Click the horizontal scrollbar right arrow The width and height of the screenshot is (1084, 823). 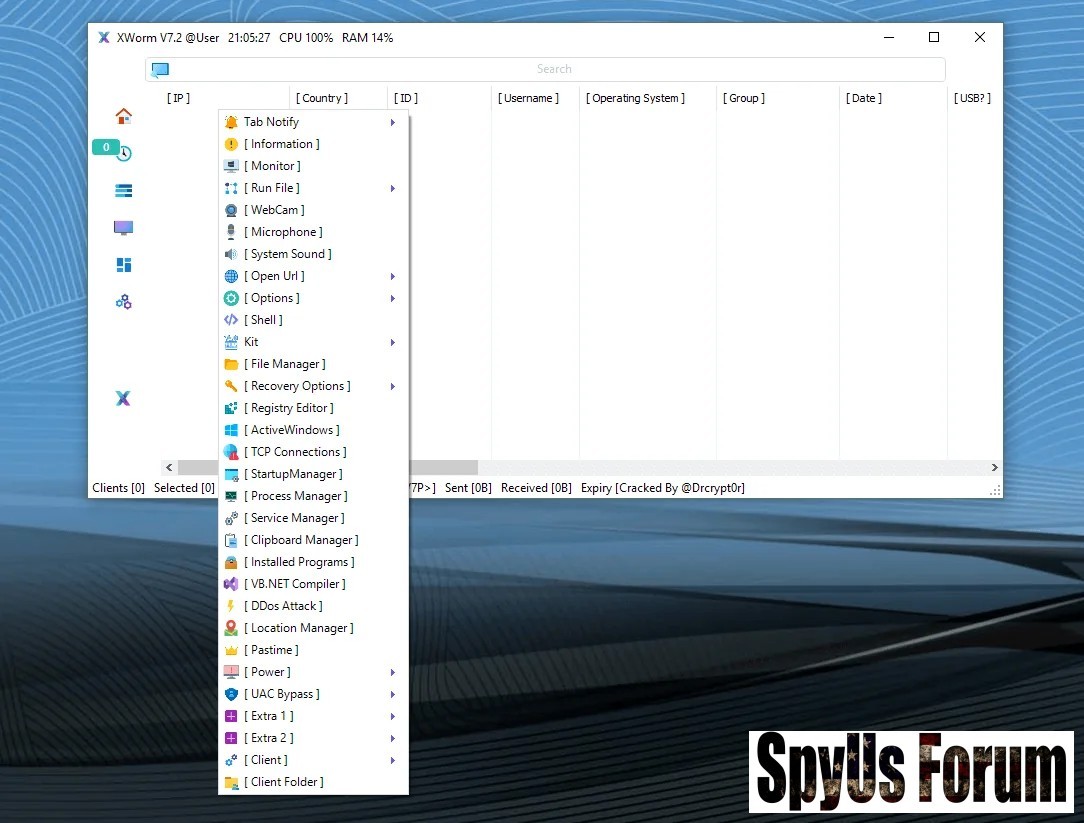pos(994,467)
